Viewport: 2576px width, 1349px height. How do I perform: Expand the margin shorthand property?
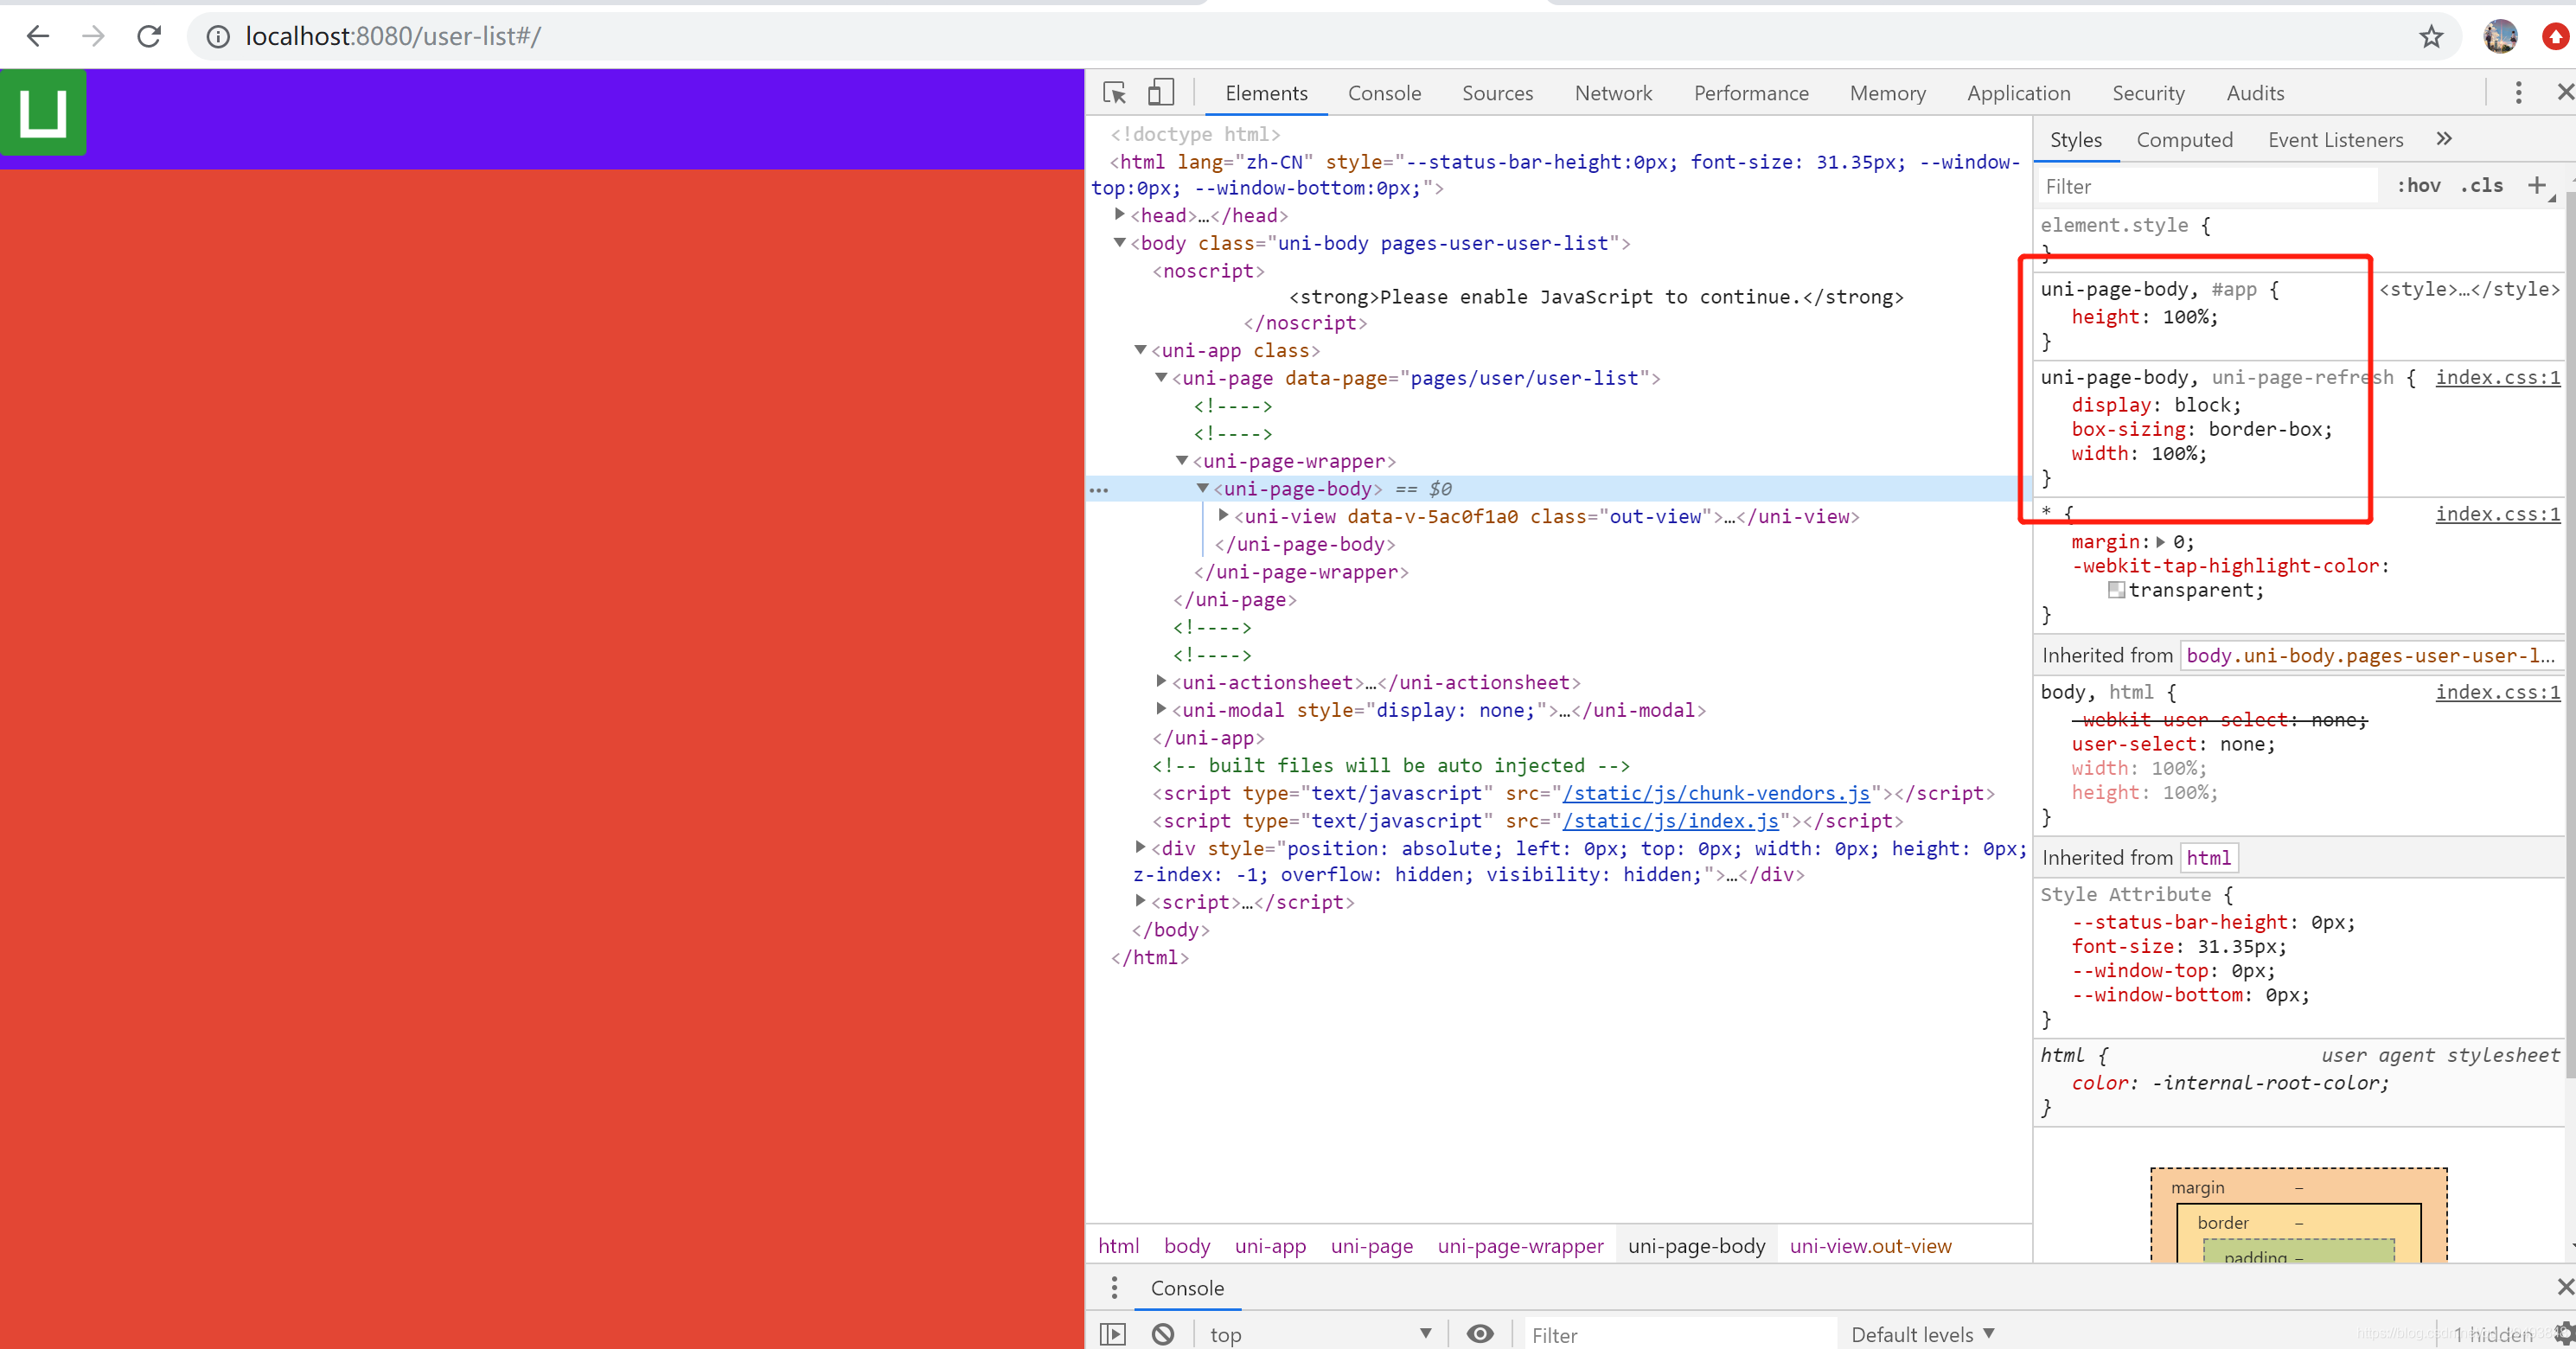click(x=2160, y=542)
